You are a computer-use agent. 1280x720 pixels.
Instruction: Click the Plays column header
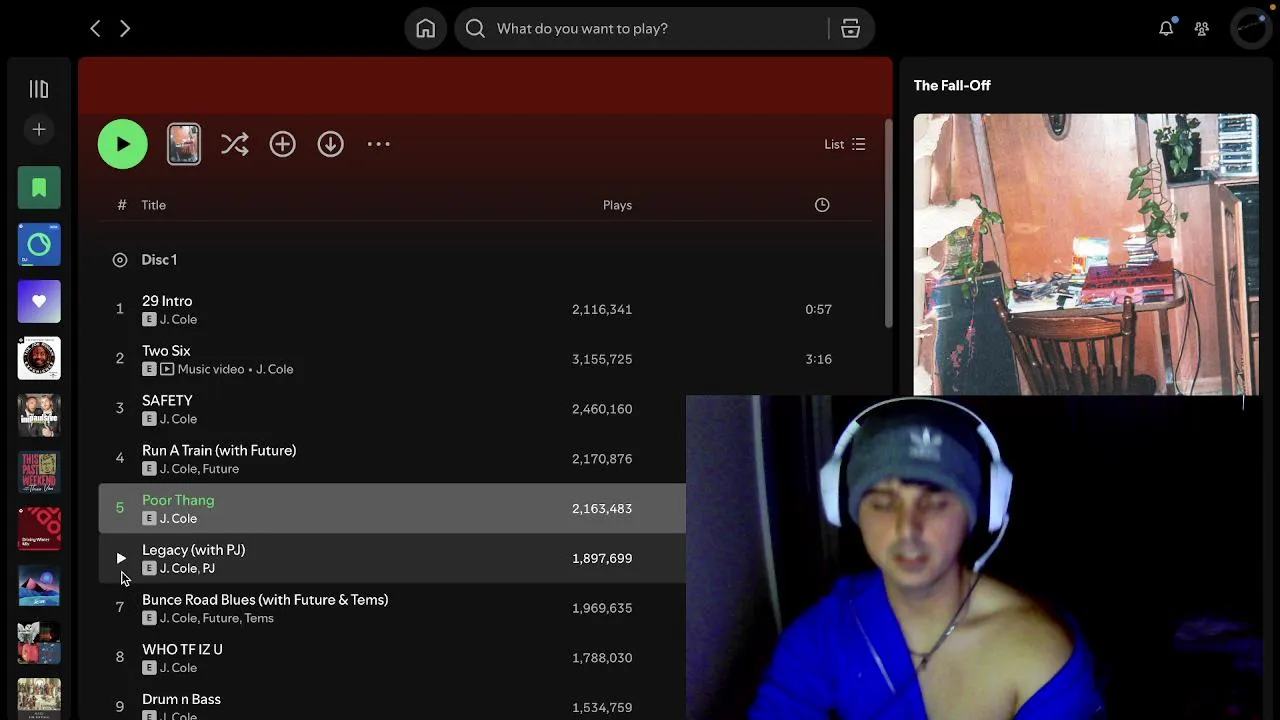pos(617,205)
